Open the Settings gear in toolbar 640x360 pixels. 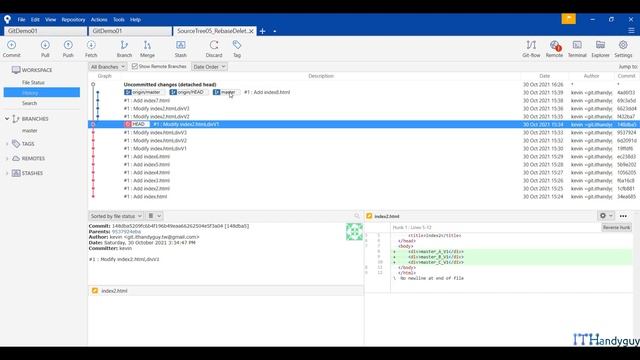(x=623, y=49)
